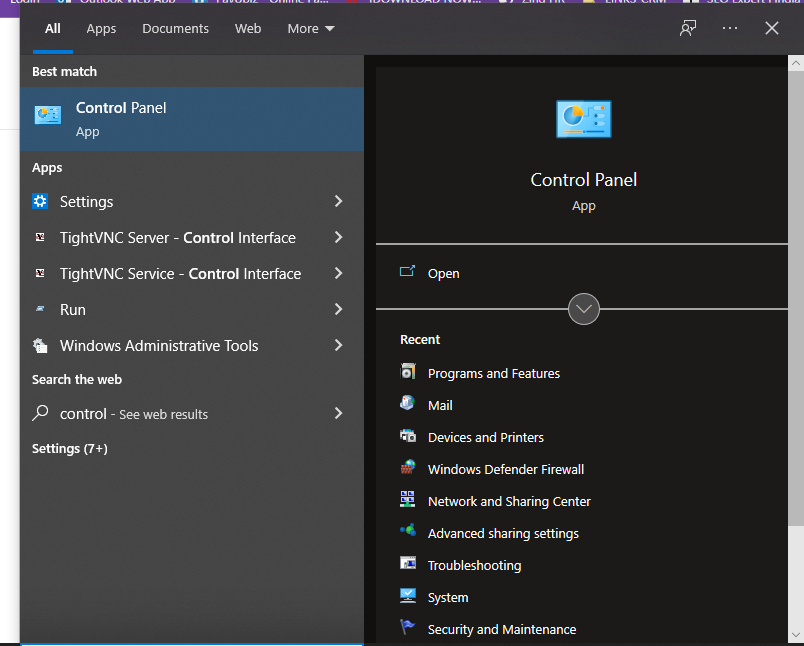Open the More filter dropdown
The image size is (804, 646).
coord(311,29)
